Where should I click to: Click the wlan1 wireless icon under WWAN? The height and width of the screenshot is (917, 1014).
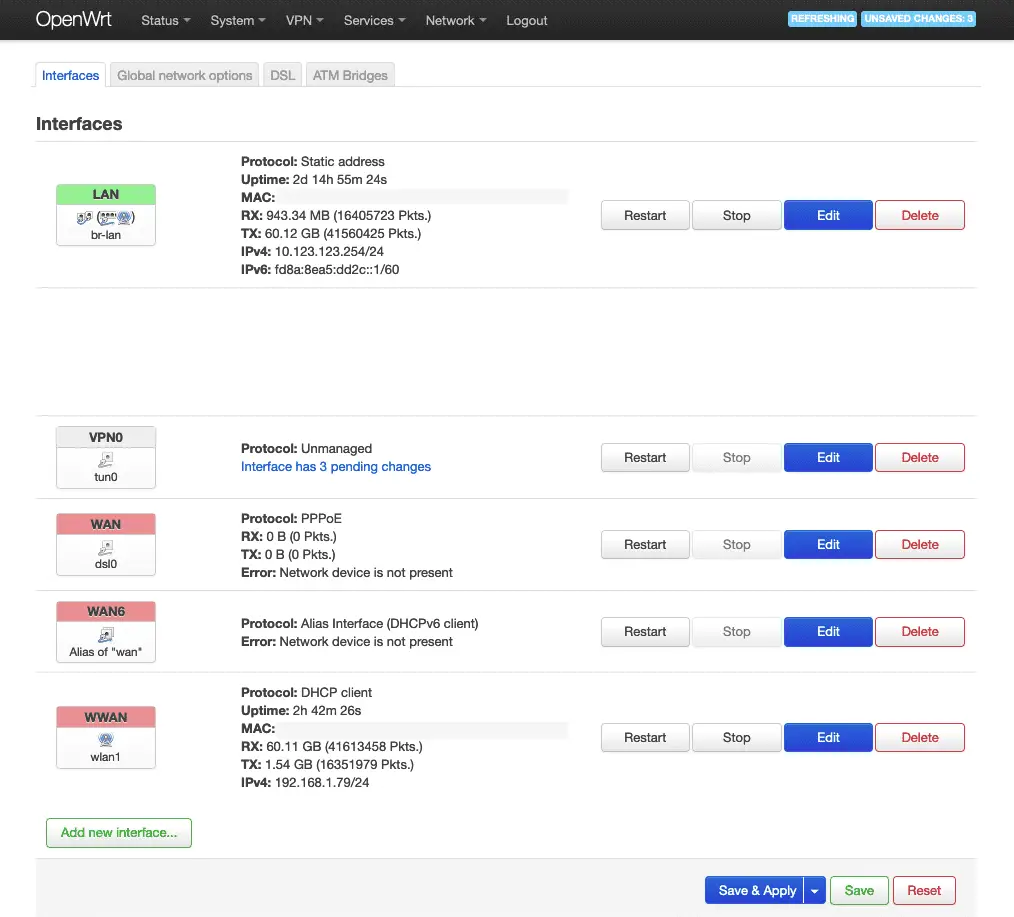[105, 738]
